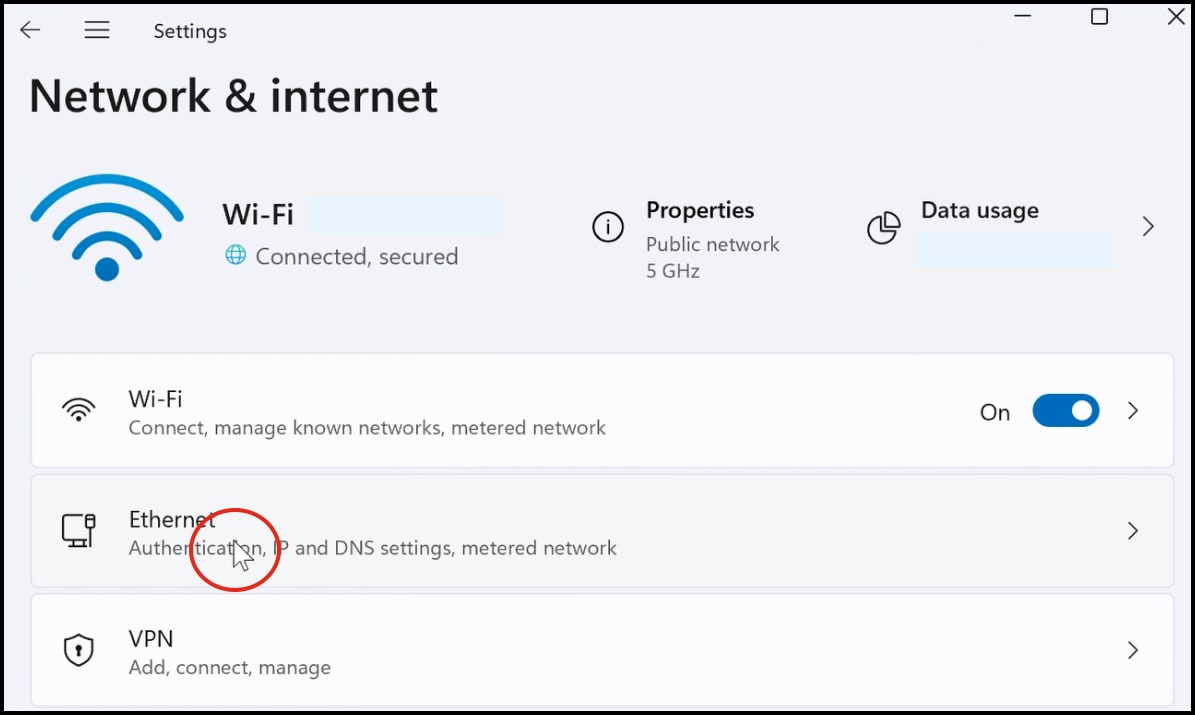Click the Properties info circle icon
Viewport: 1195px width, 715px height.
(x=608, y=228)
